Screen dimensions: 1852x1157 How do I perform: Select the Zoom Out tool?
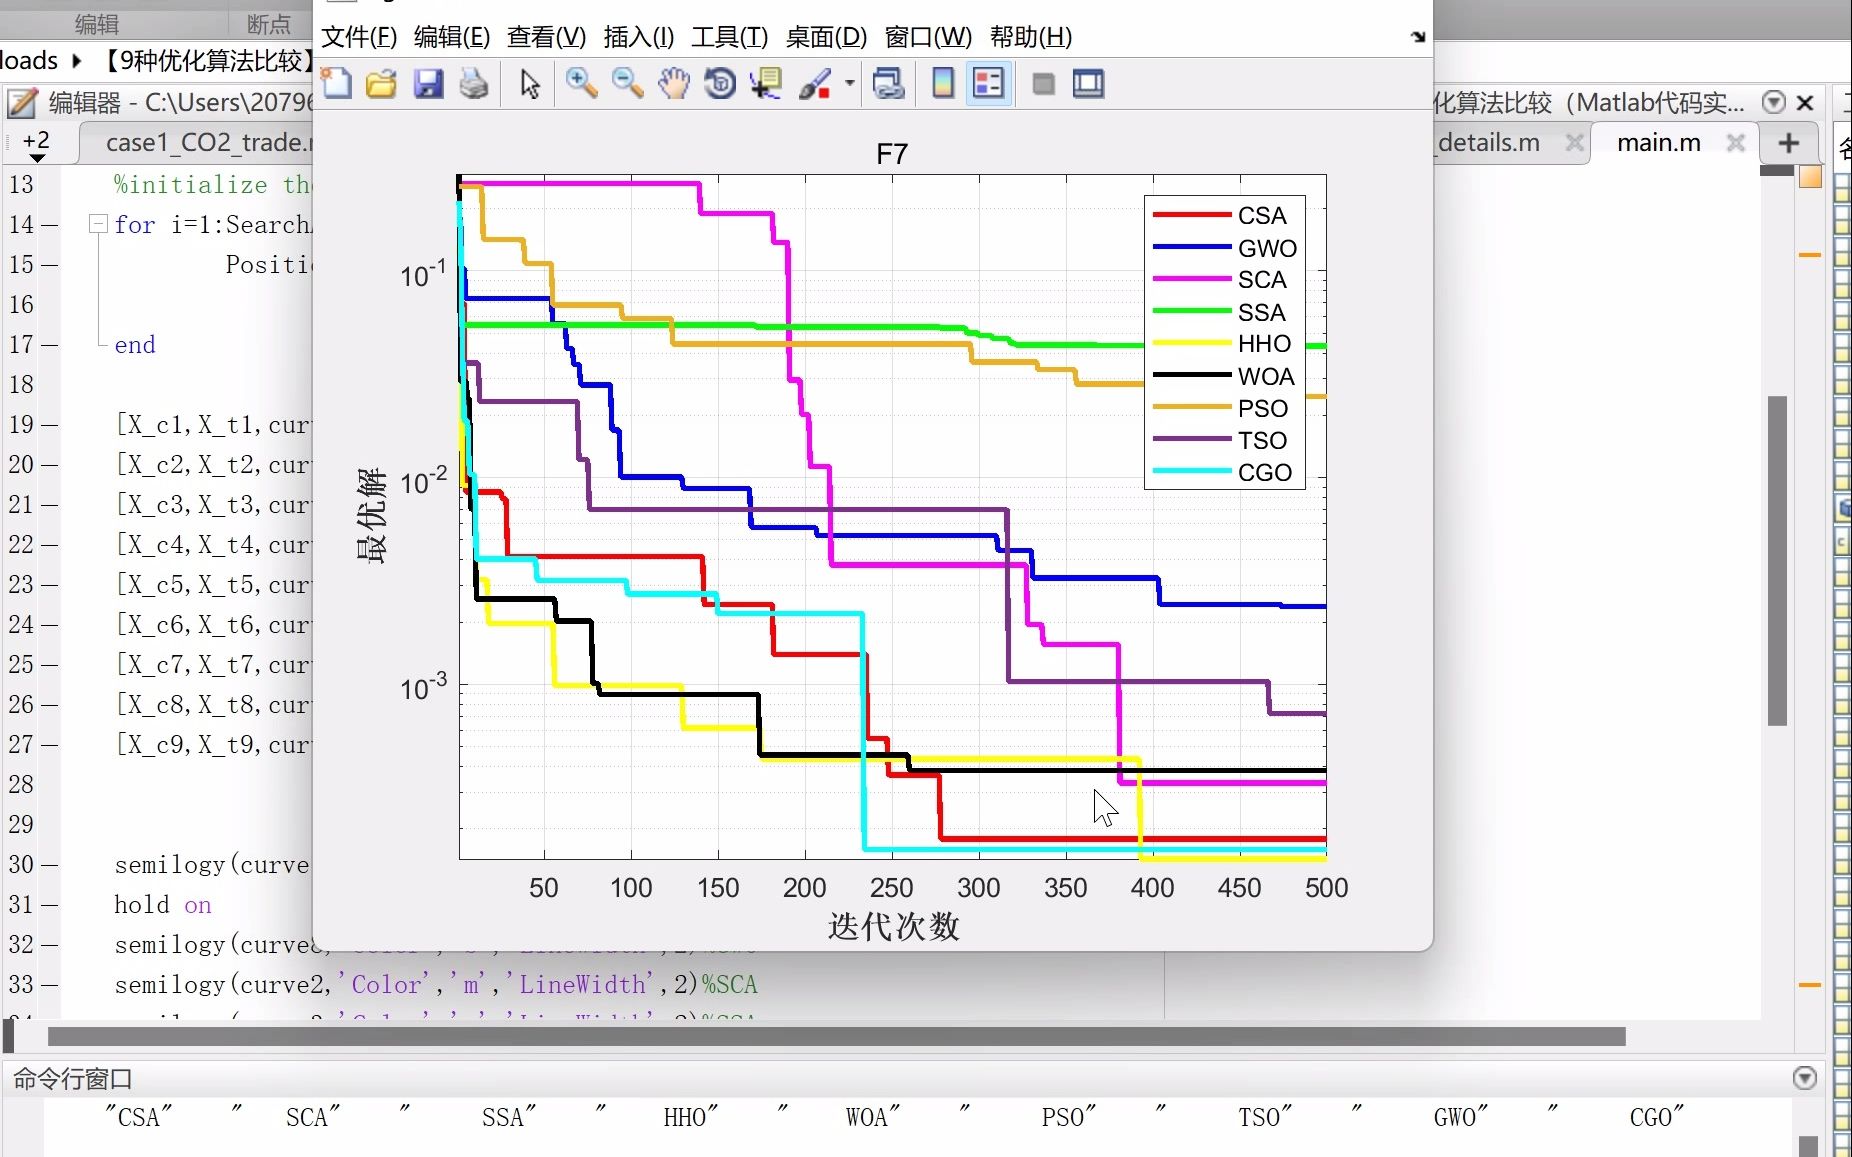pos(627,83)
